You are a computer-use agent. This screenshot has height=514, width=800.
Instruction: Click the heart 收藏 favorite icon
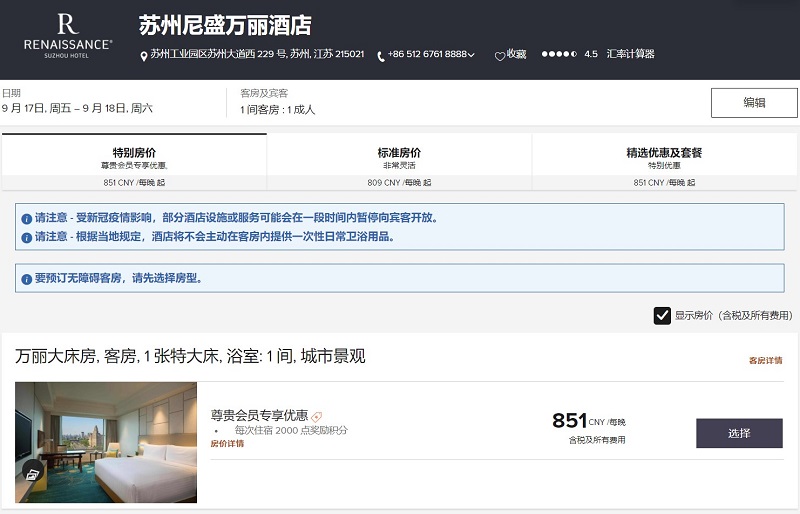500,56
